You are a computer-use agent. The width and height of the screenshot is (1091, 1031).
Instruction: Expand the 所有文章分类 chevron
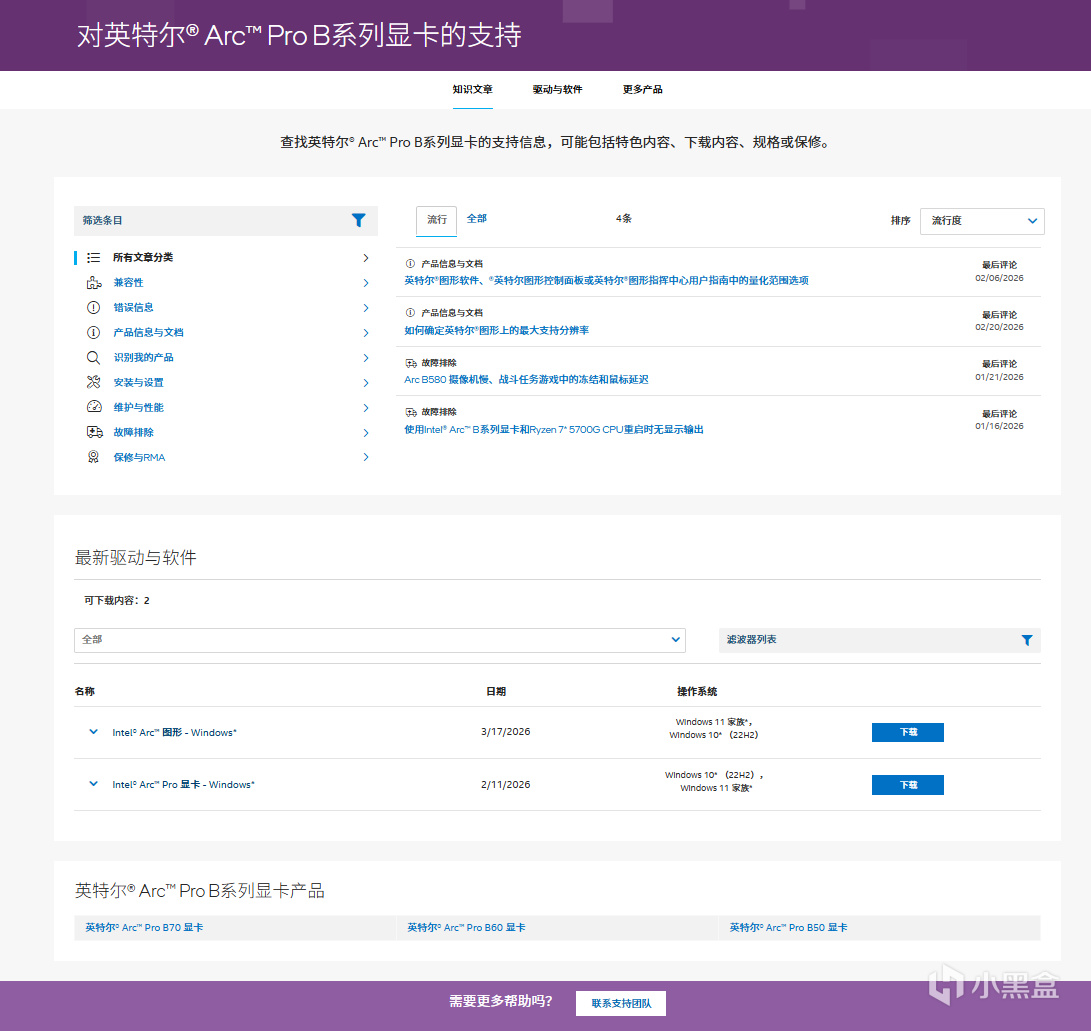click(x=366, y=258)
